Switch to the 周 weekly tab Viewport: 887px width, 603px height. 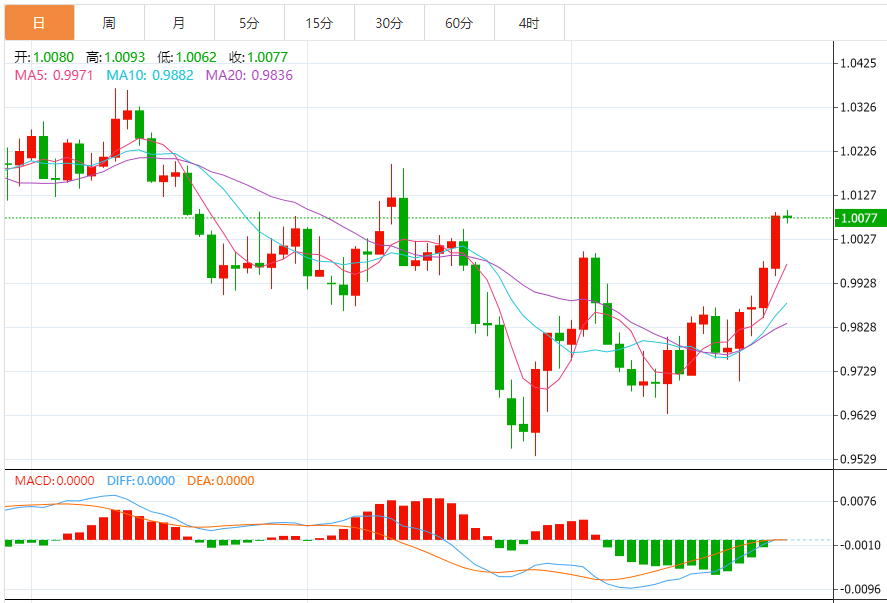(109, 23)
